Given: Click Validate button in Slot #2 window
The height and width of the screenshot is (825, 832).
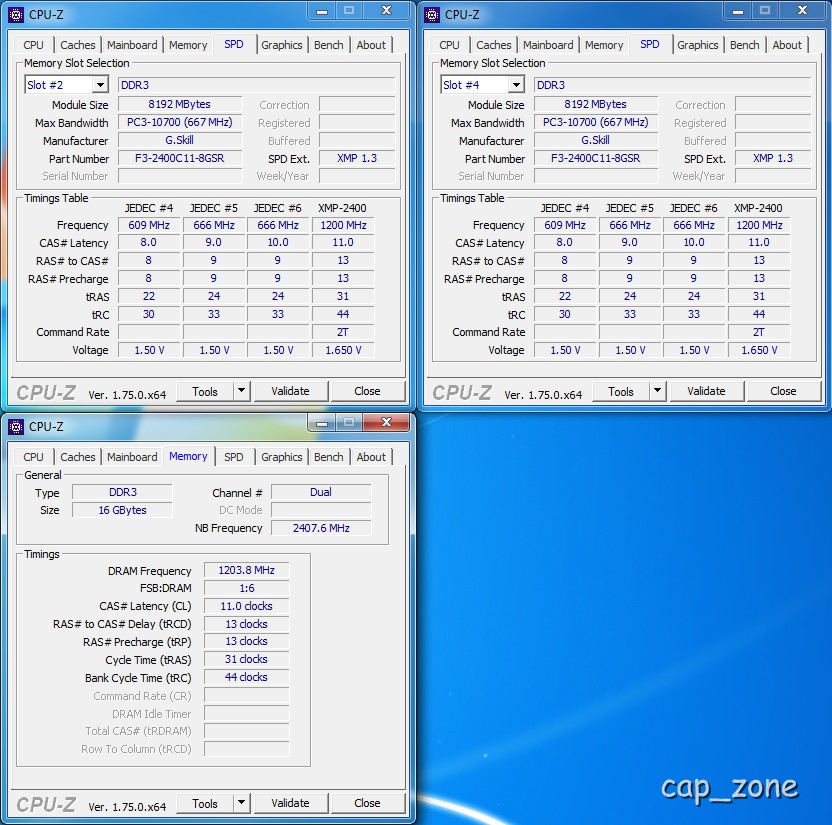Looking at the screenshot, I should [x=290, y=392].
